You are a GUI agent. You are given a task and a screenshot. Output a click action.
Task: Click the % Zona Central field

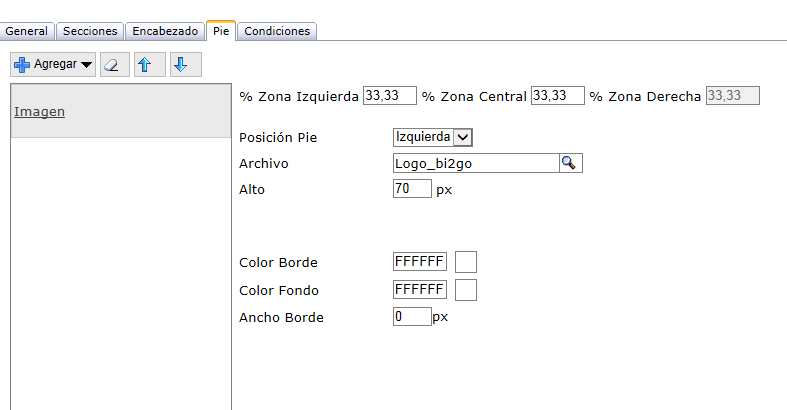tap(557, 96)
